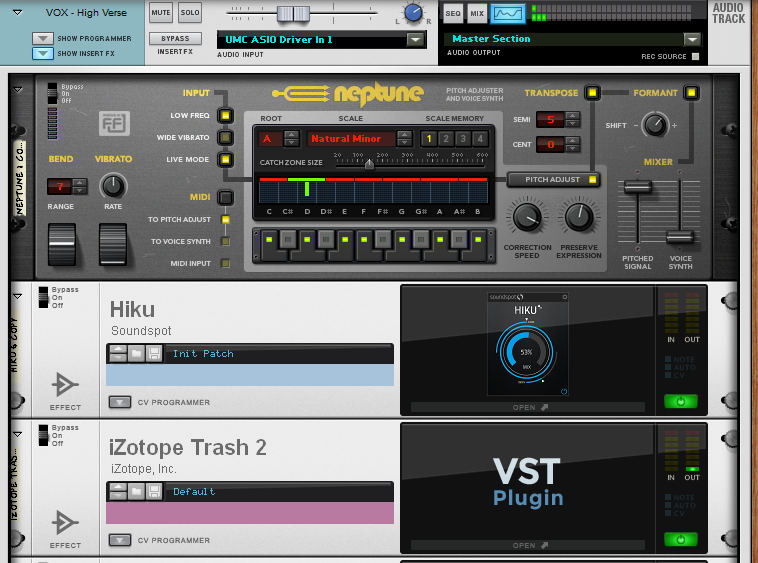Mute the VOX - High Verse track
The height and width of the screenshot is (563, 758).
point(160,13)
